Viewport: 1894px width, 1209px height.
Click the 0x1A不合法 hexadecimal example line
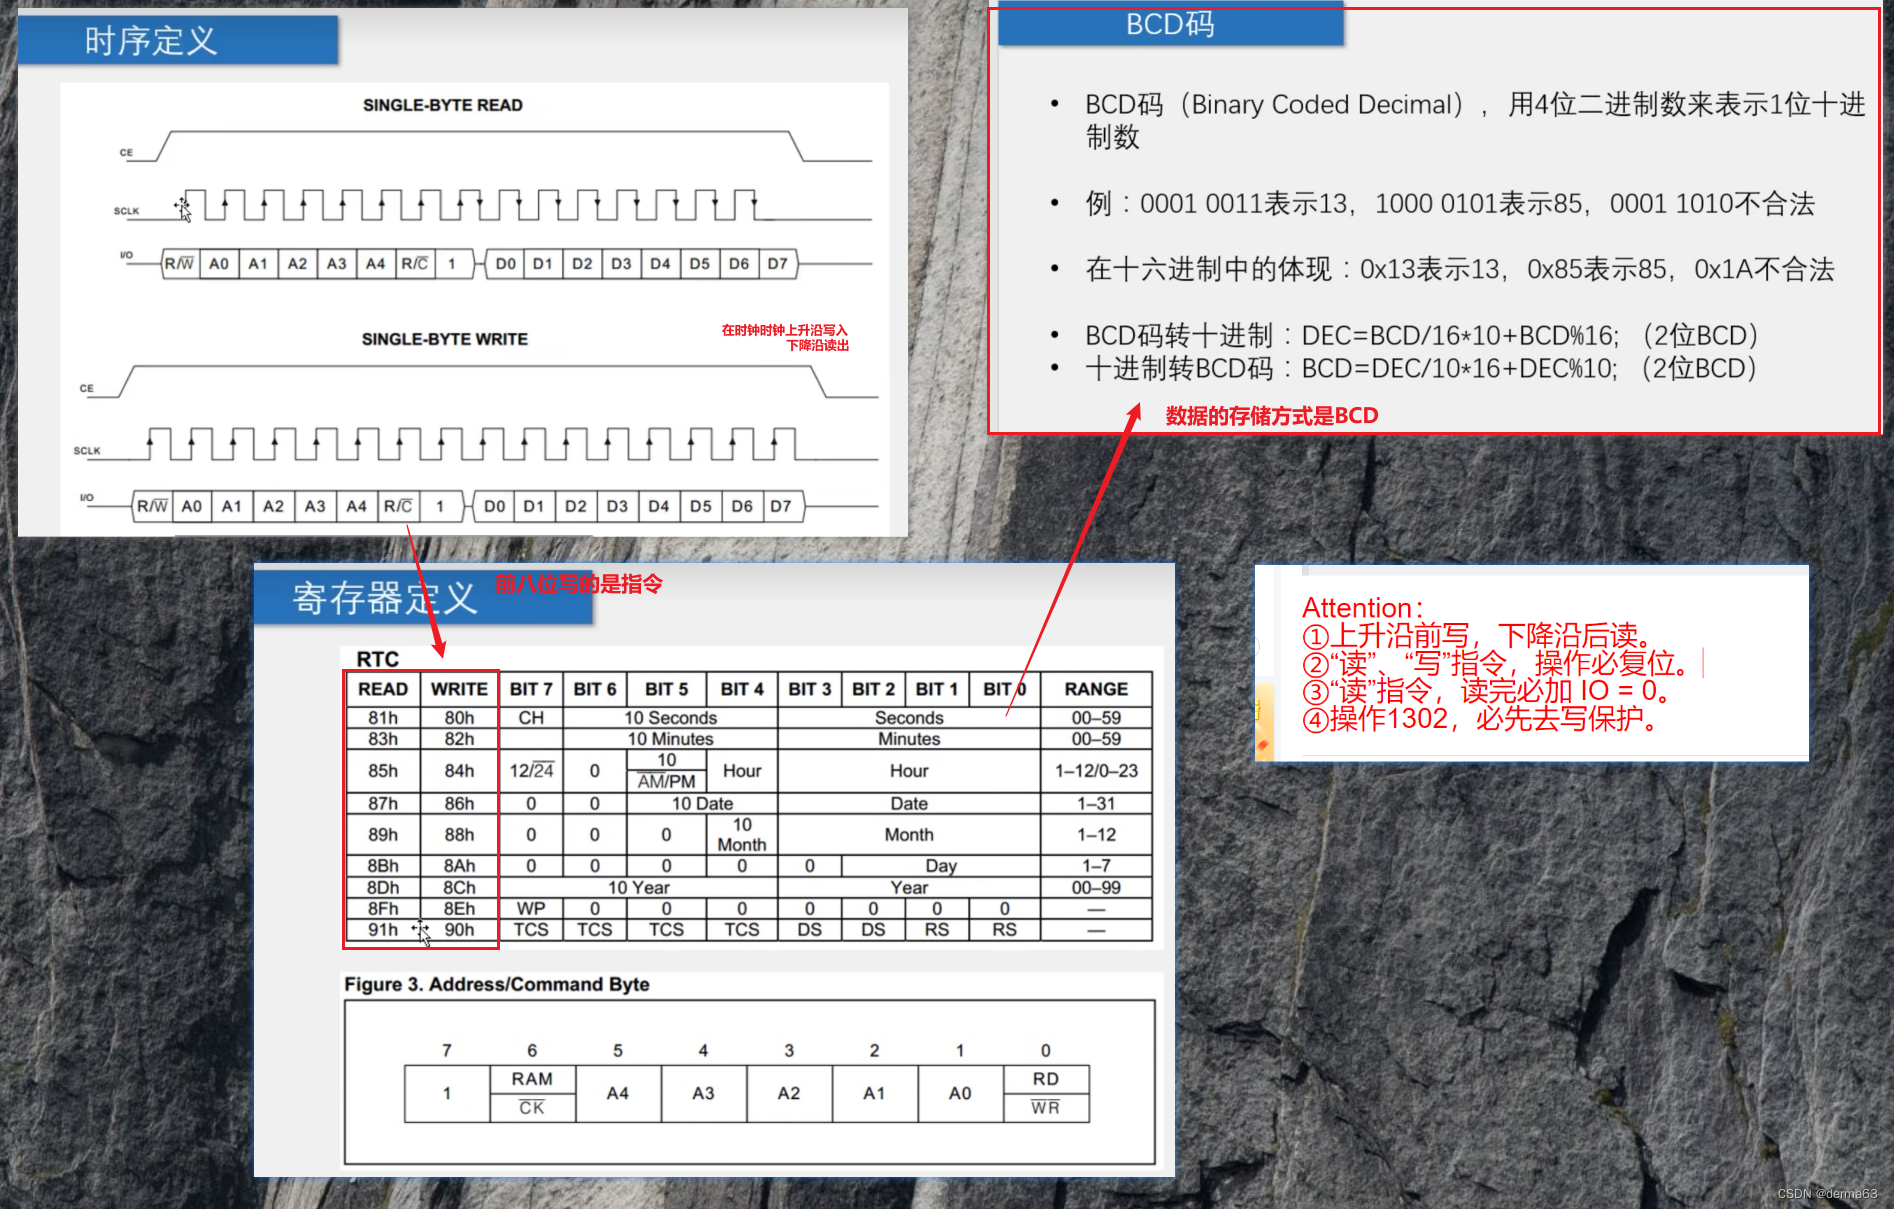pos(1460,269)
